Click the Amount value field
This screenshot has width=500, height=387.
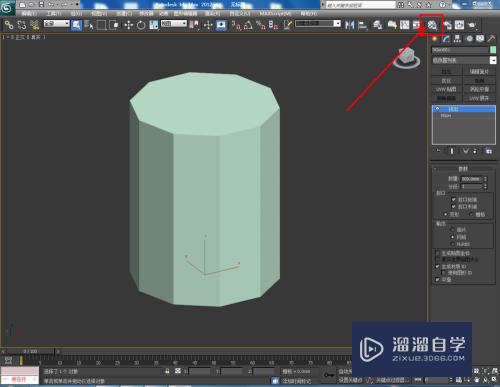click(x=471, y=179)
